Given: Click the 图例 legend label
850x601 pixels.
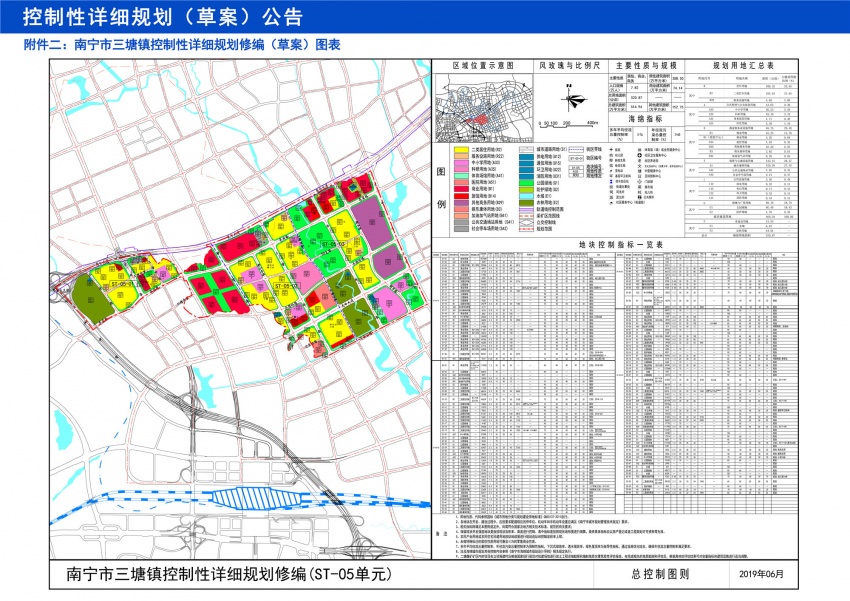Looking at the screenshot, I should [441, 188].
